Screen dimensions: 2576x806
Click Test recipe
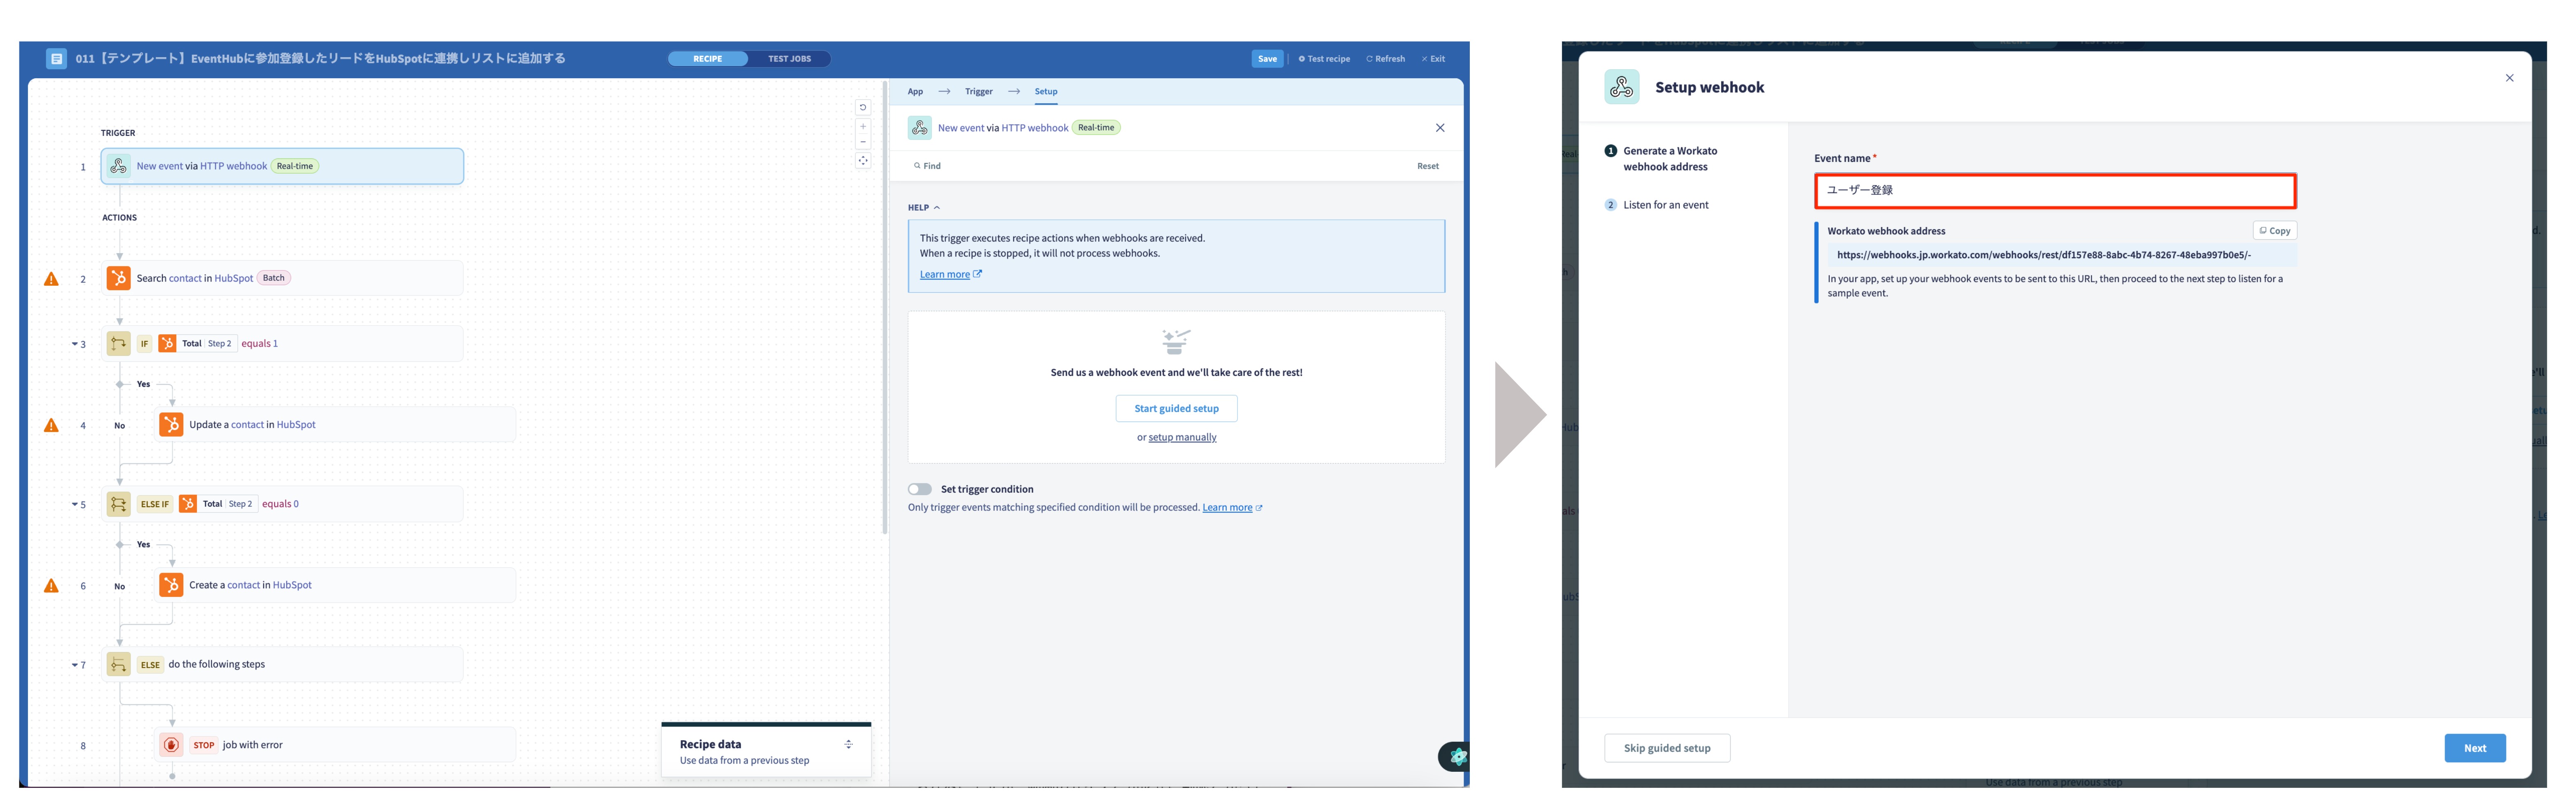(1324, 59)
